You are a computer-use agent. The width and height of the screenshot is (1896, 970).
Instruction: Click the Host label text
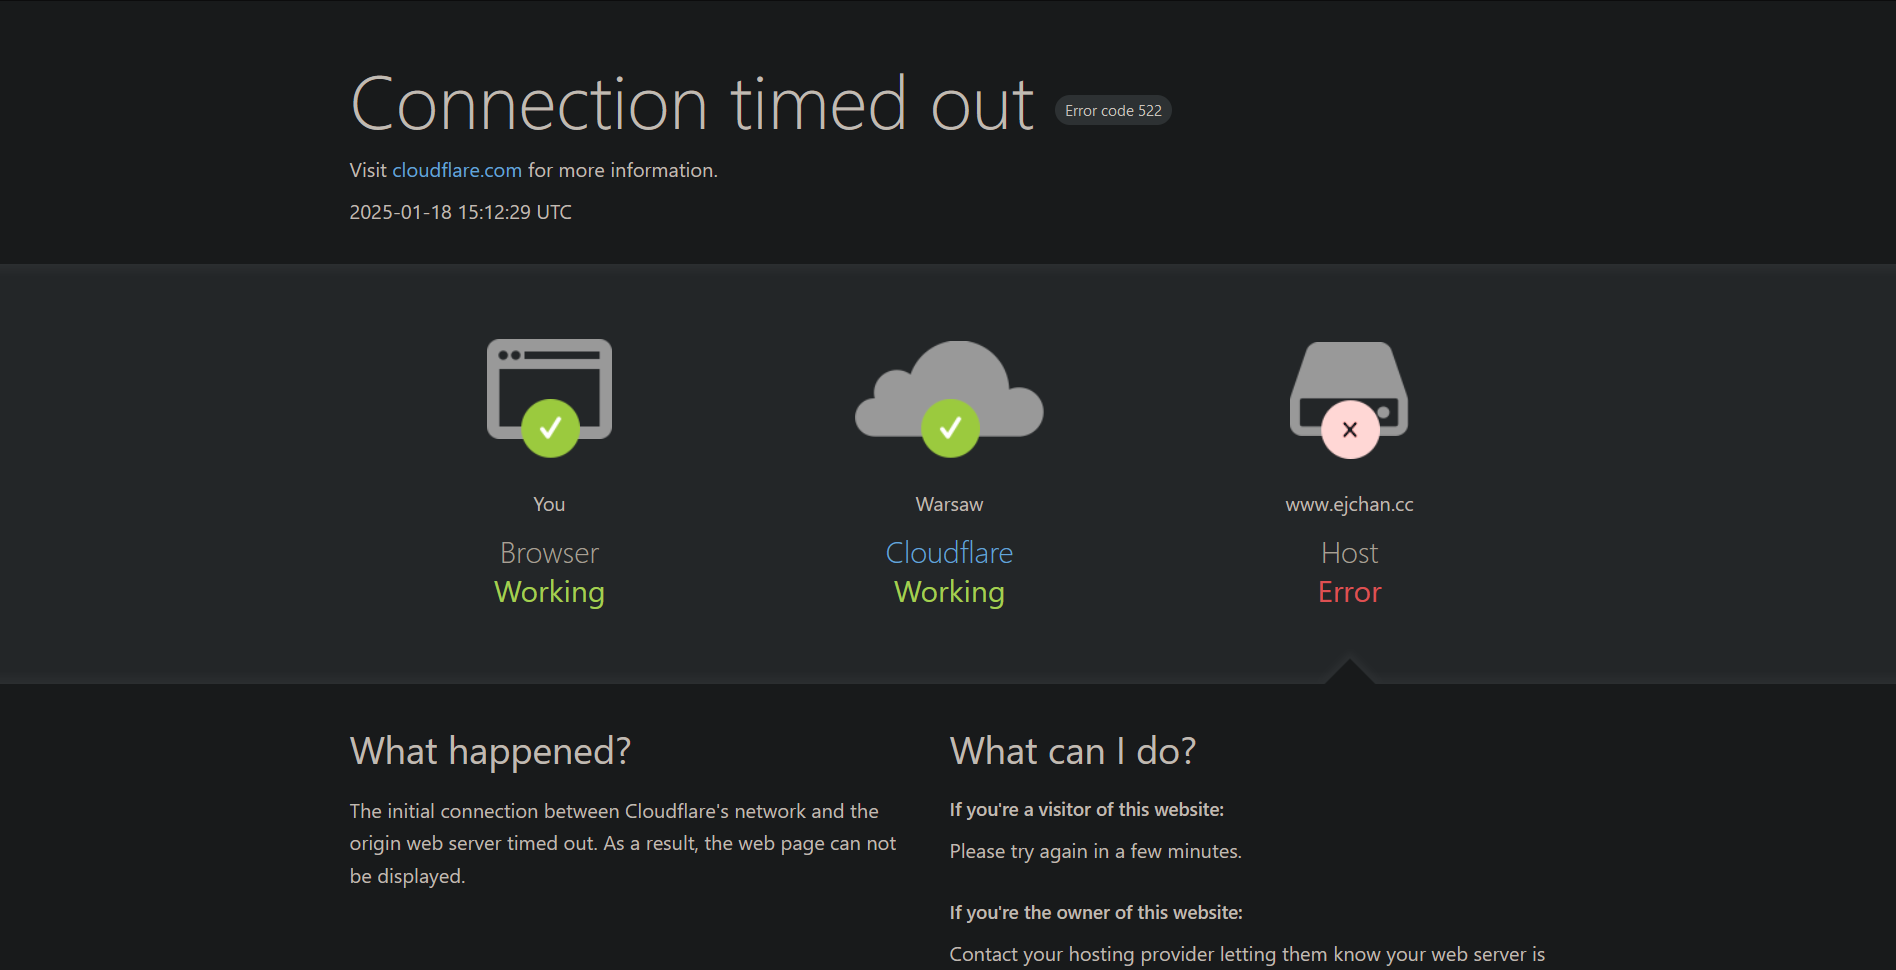click(1349, 553)
